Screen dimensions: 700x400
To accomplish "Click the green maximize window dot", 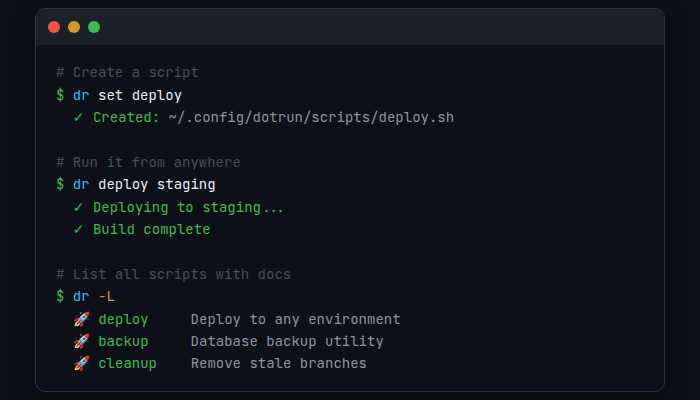I will (x=94, y=27).
